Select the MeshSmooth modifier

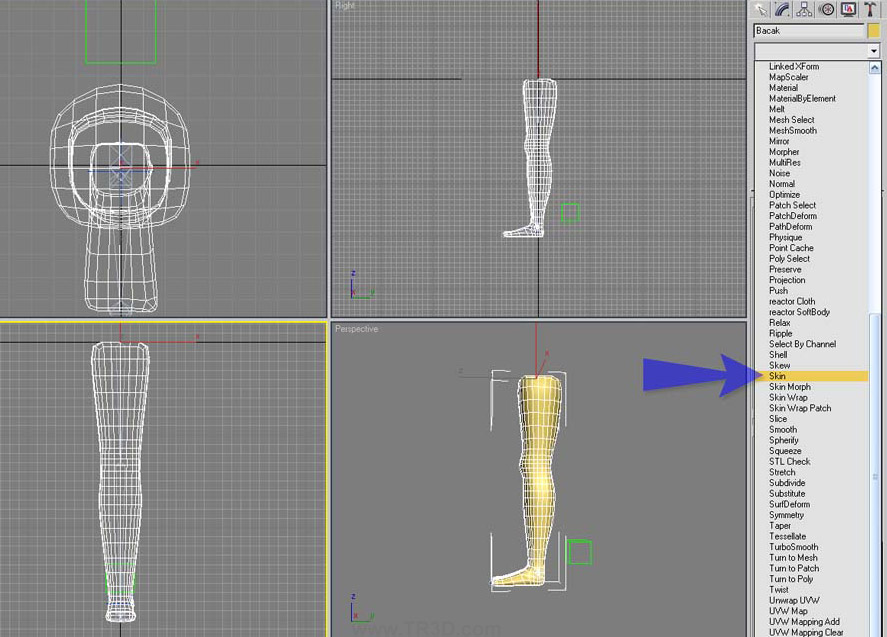(790, 130)
